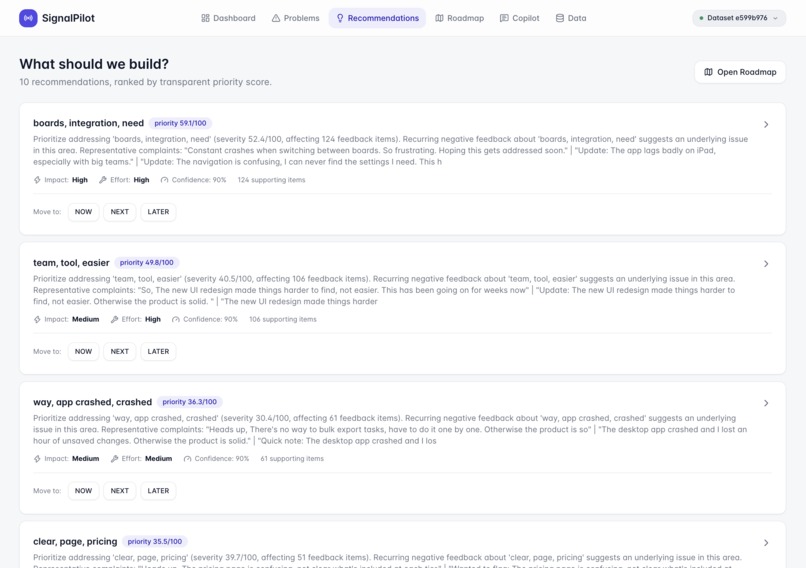Click the Impact lightning icon in crashed card
Image resolution: width=806 pixels, height=568 pixels.
pyautogui.click(x=37, y=459)
